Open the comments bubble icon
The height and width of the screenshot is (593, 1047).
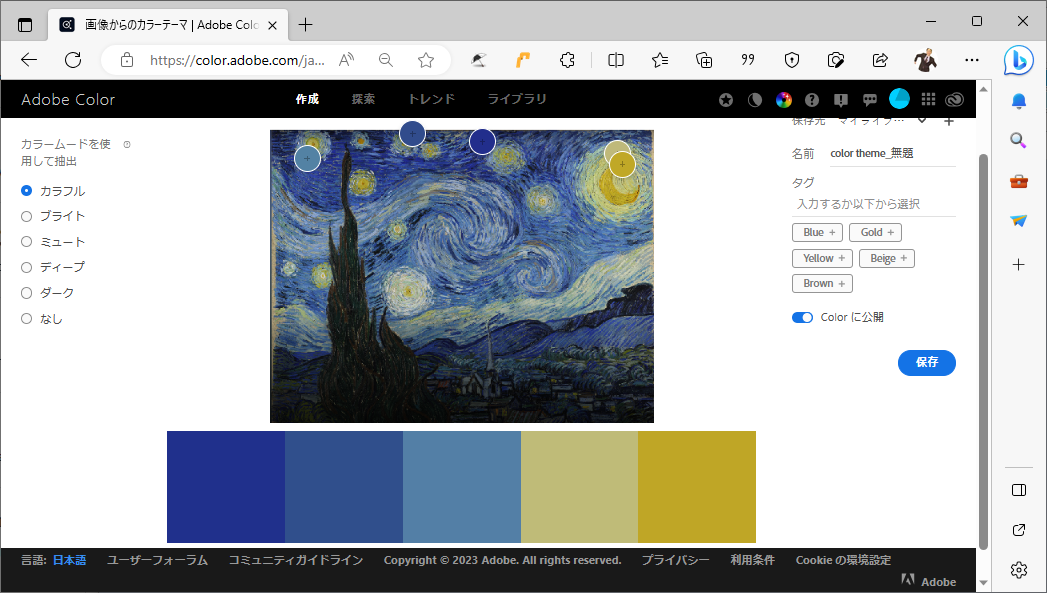tap(869, 99)
